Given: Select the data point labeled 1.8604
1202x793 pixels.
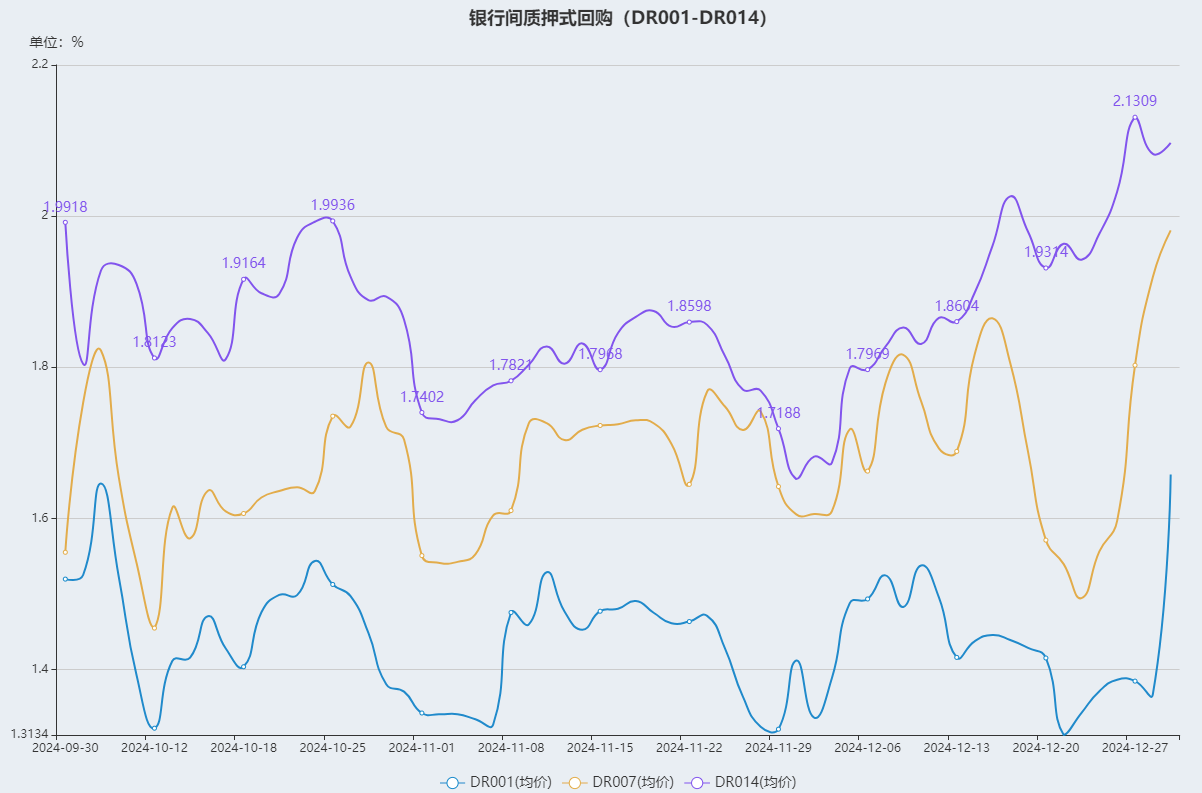Looking at the screenshot, I should [956, 322].
